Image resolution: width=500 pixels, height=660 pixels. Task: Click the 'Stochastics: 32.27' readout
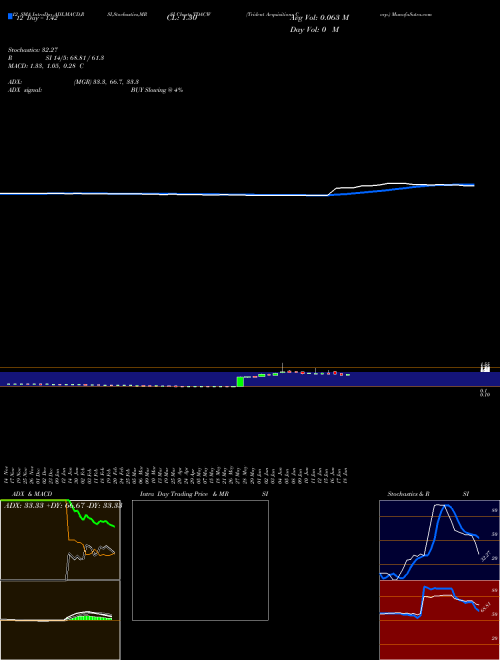pos(33,50)
